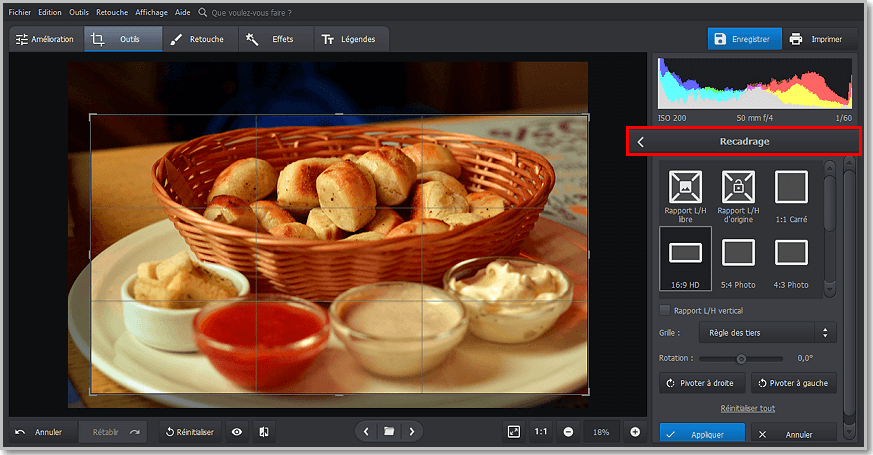
Task: Select Rapport L/H libre crop preset
Action: click(x=685, y=197)
